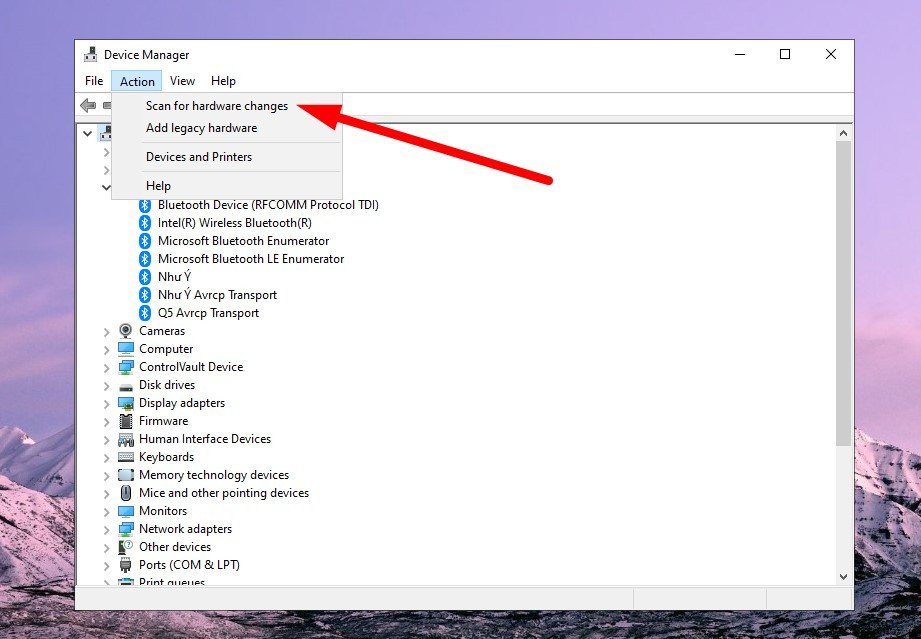
Task: Expand the Monitors category
Action: (x=107, y=511)
